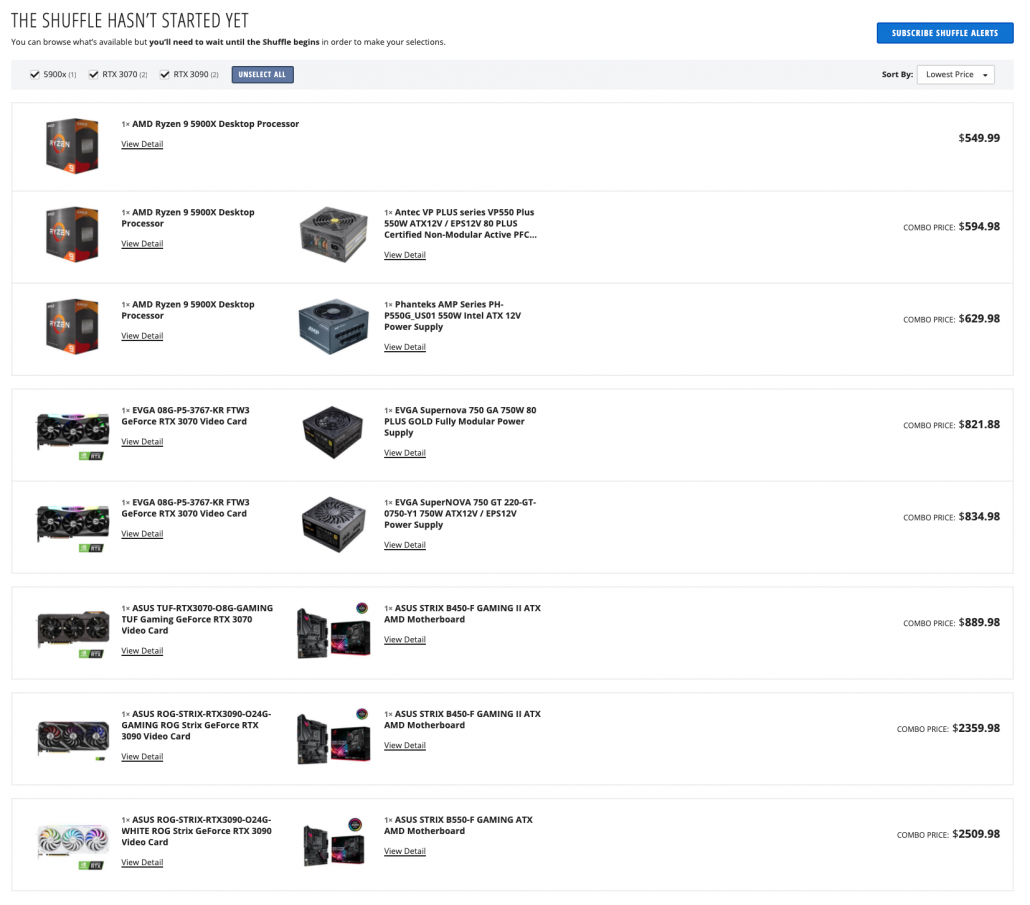1030x905 pixels.
Task: Click the ASUS ROG-STRIX-RTX3090-O24G-GAMING title
Action: (196, 725)
